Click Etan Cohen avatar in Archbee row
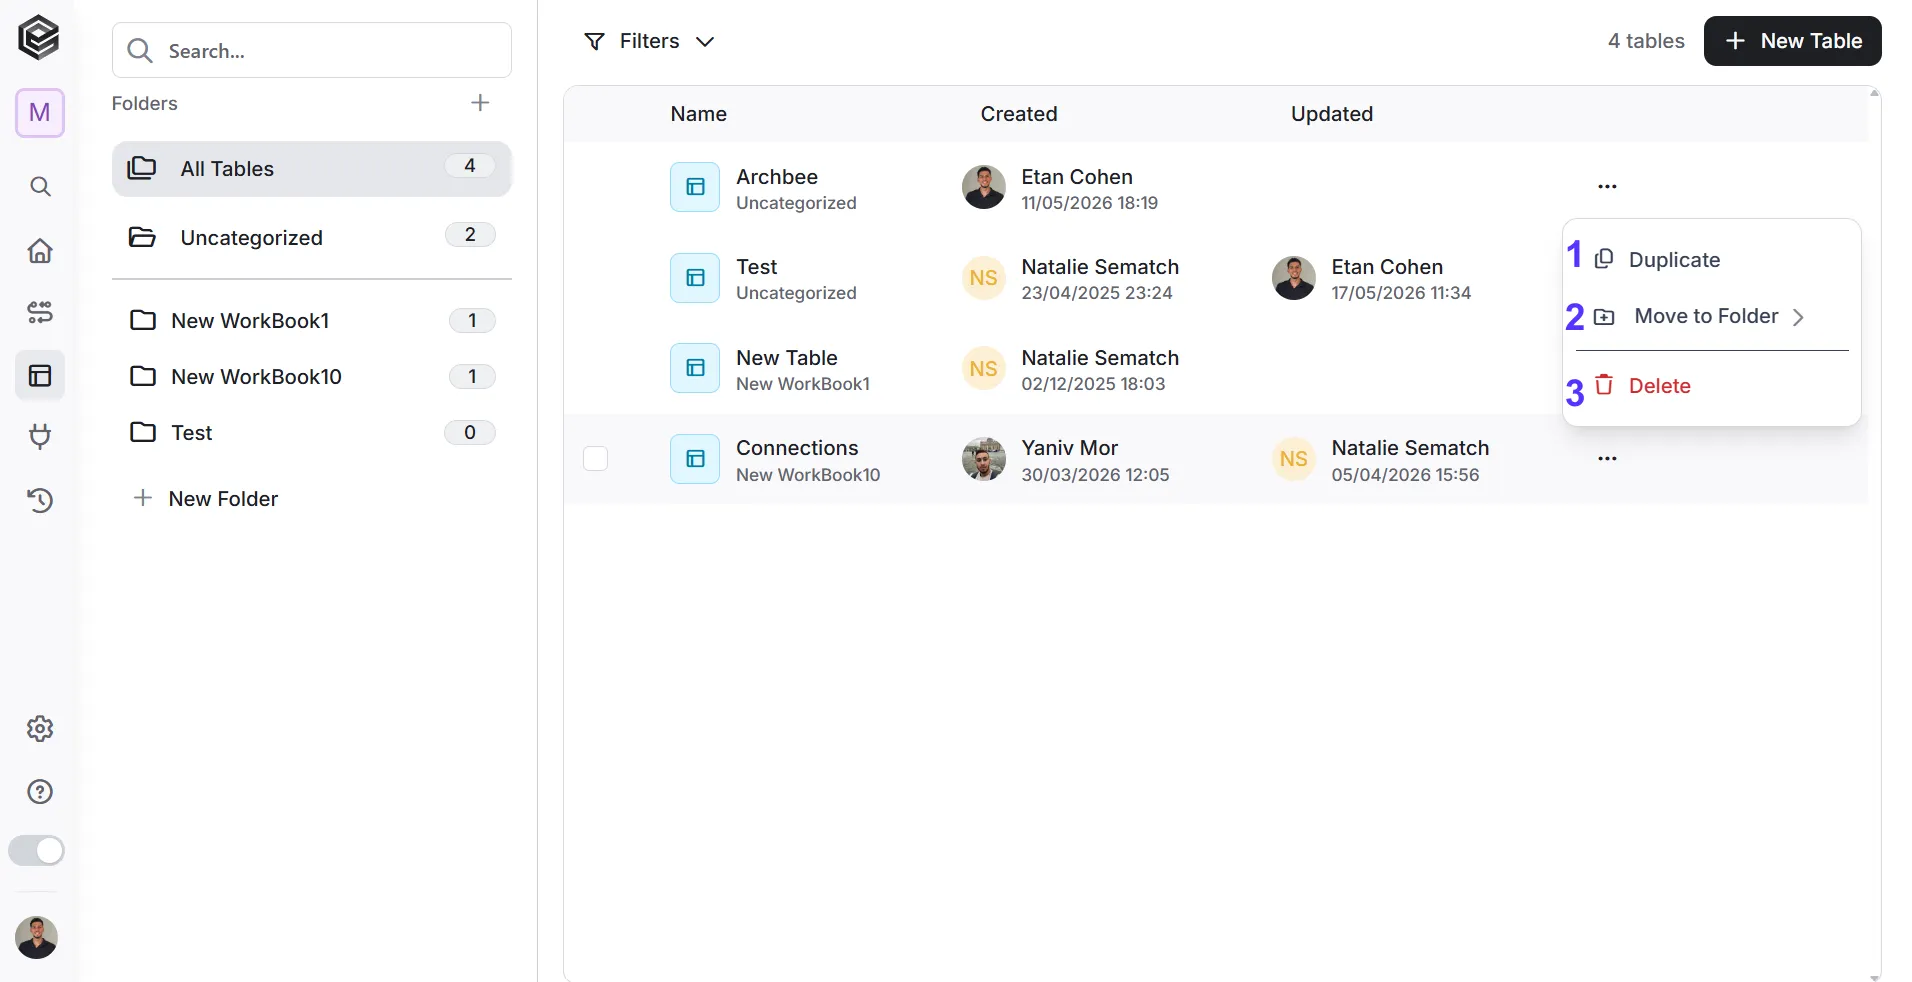The image size is (1912, 982). coord(983,187)
